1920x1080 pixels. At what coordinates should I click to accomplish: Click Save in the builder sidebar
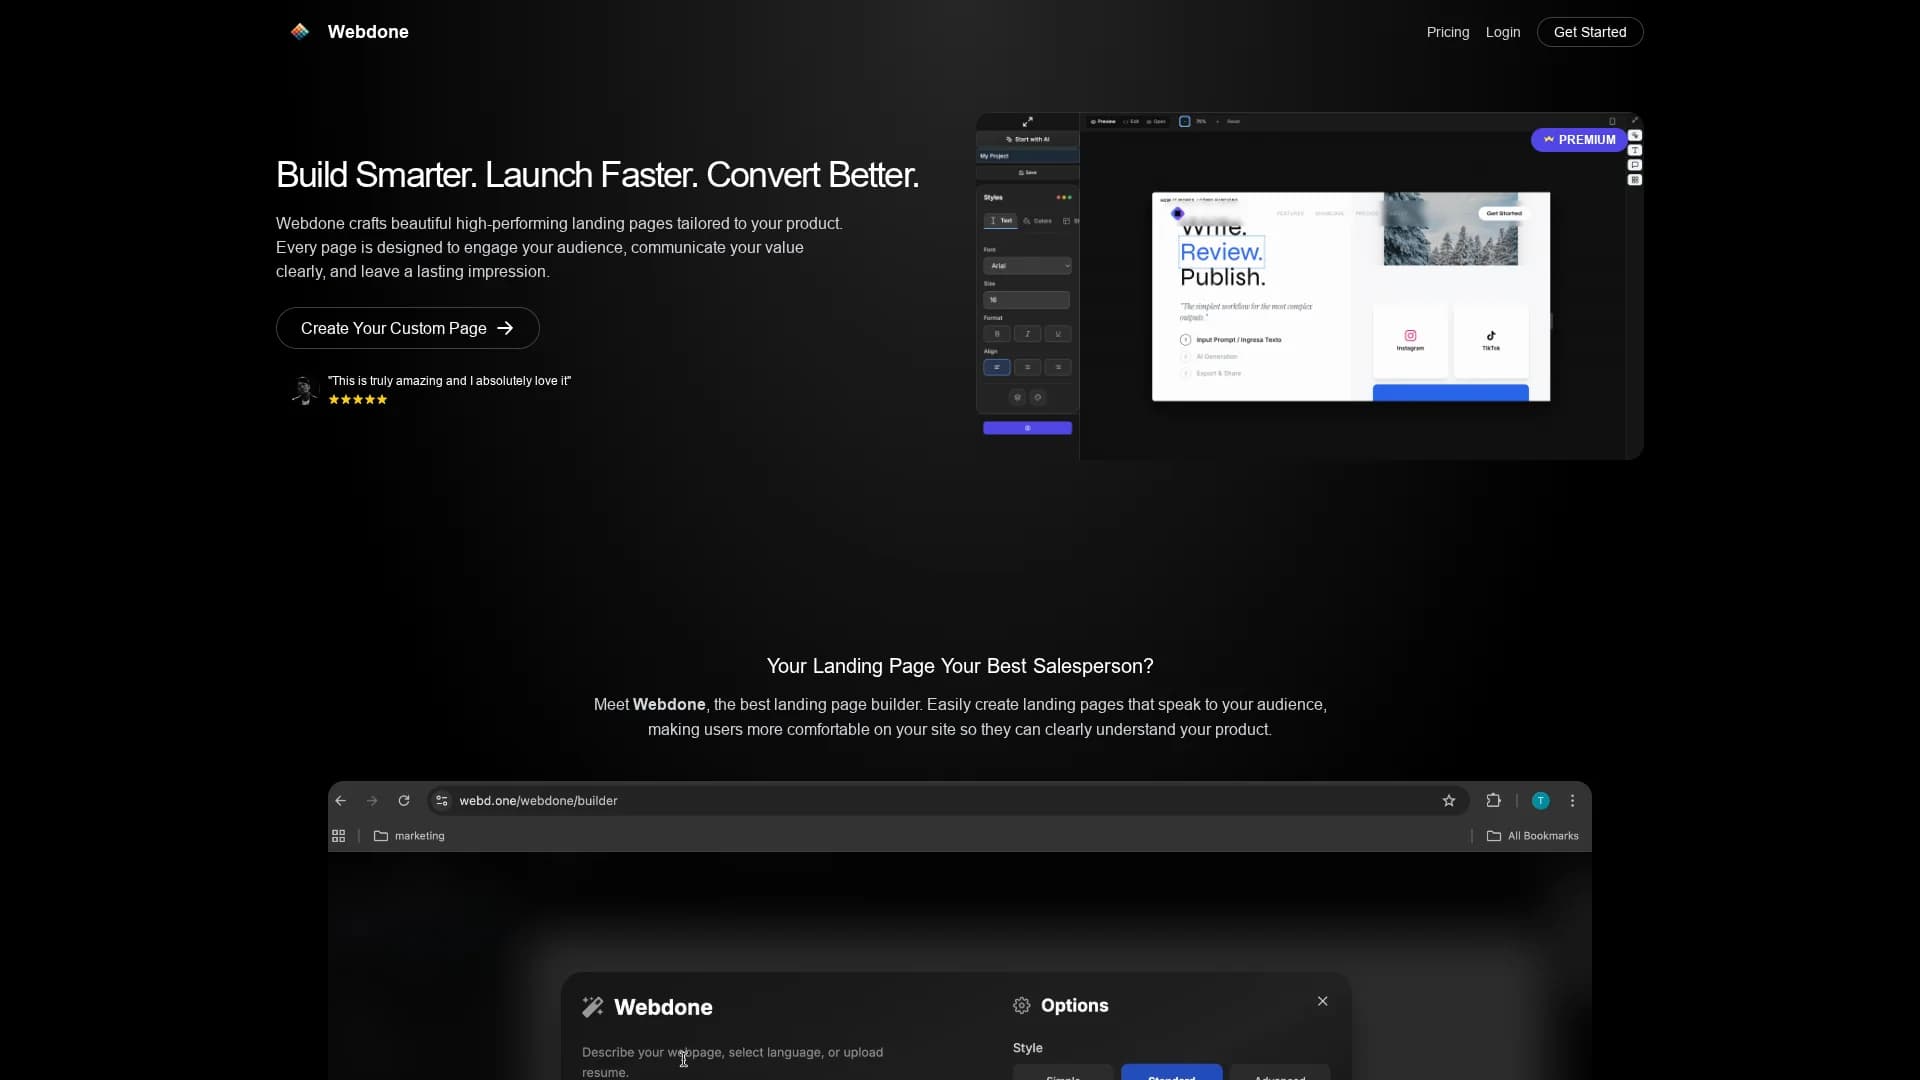[1027, 172]
